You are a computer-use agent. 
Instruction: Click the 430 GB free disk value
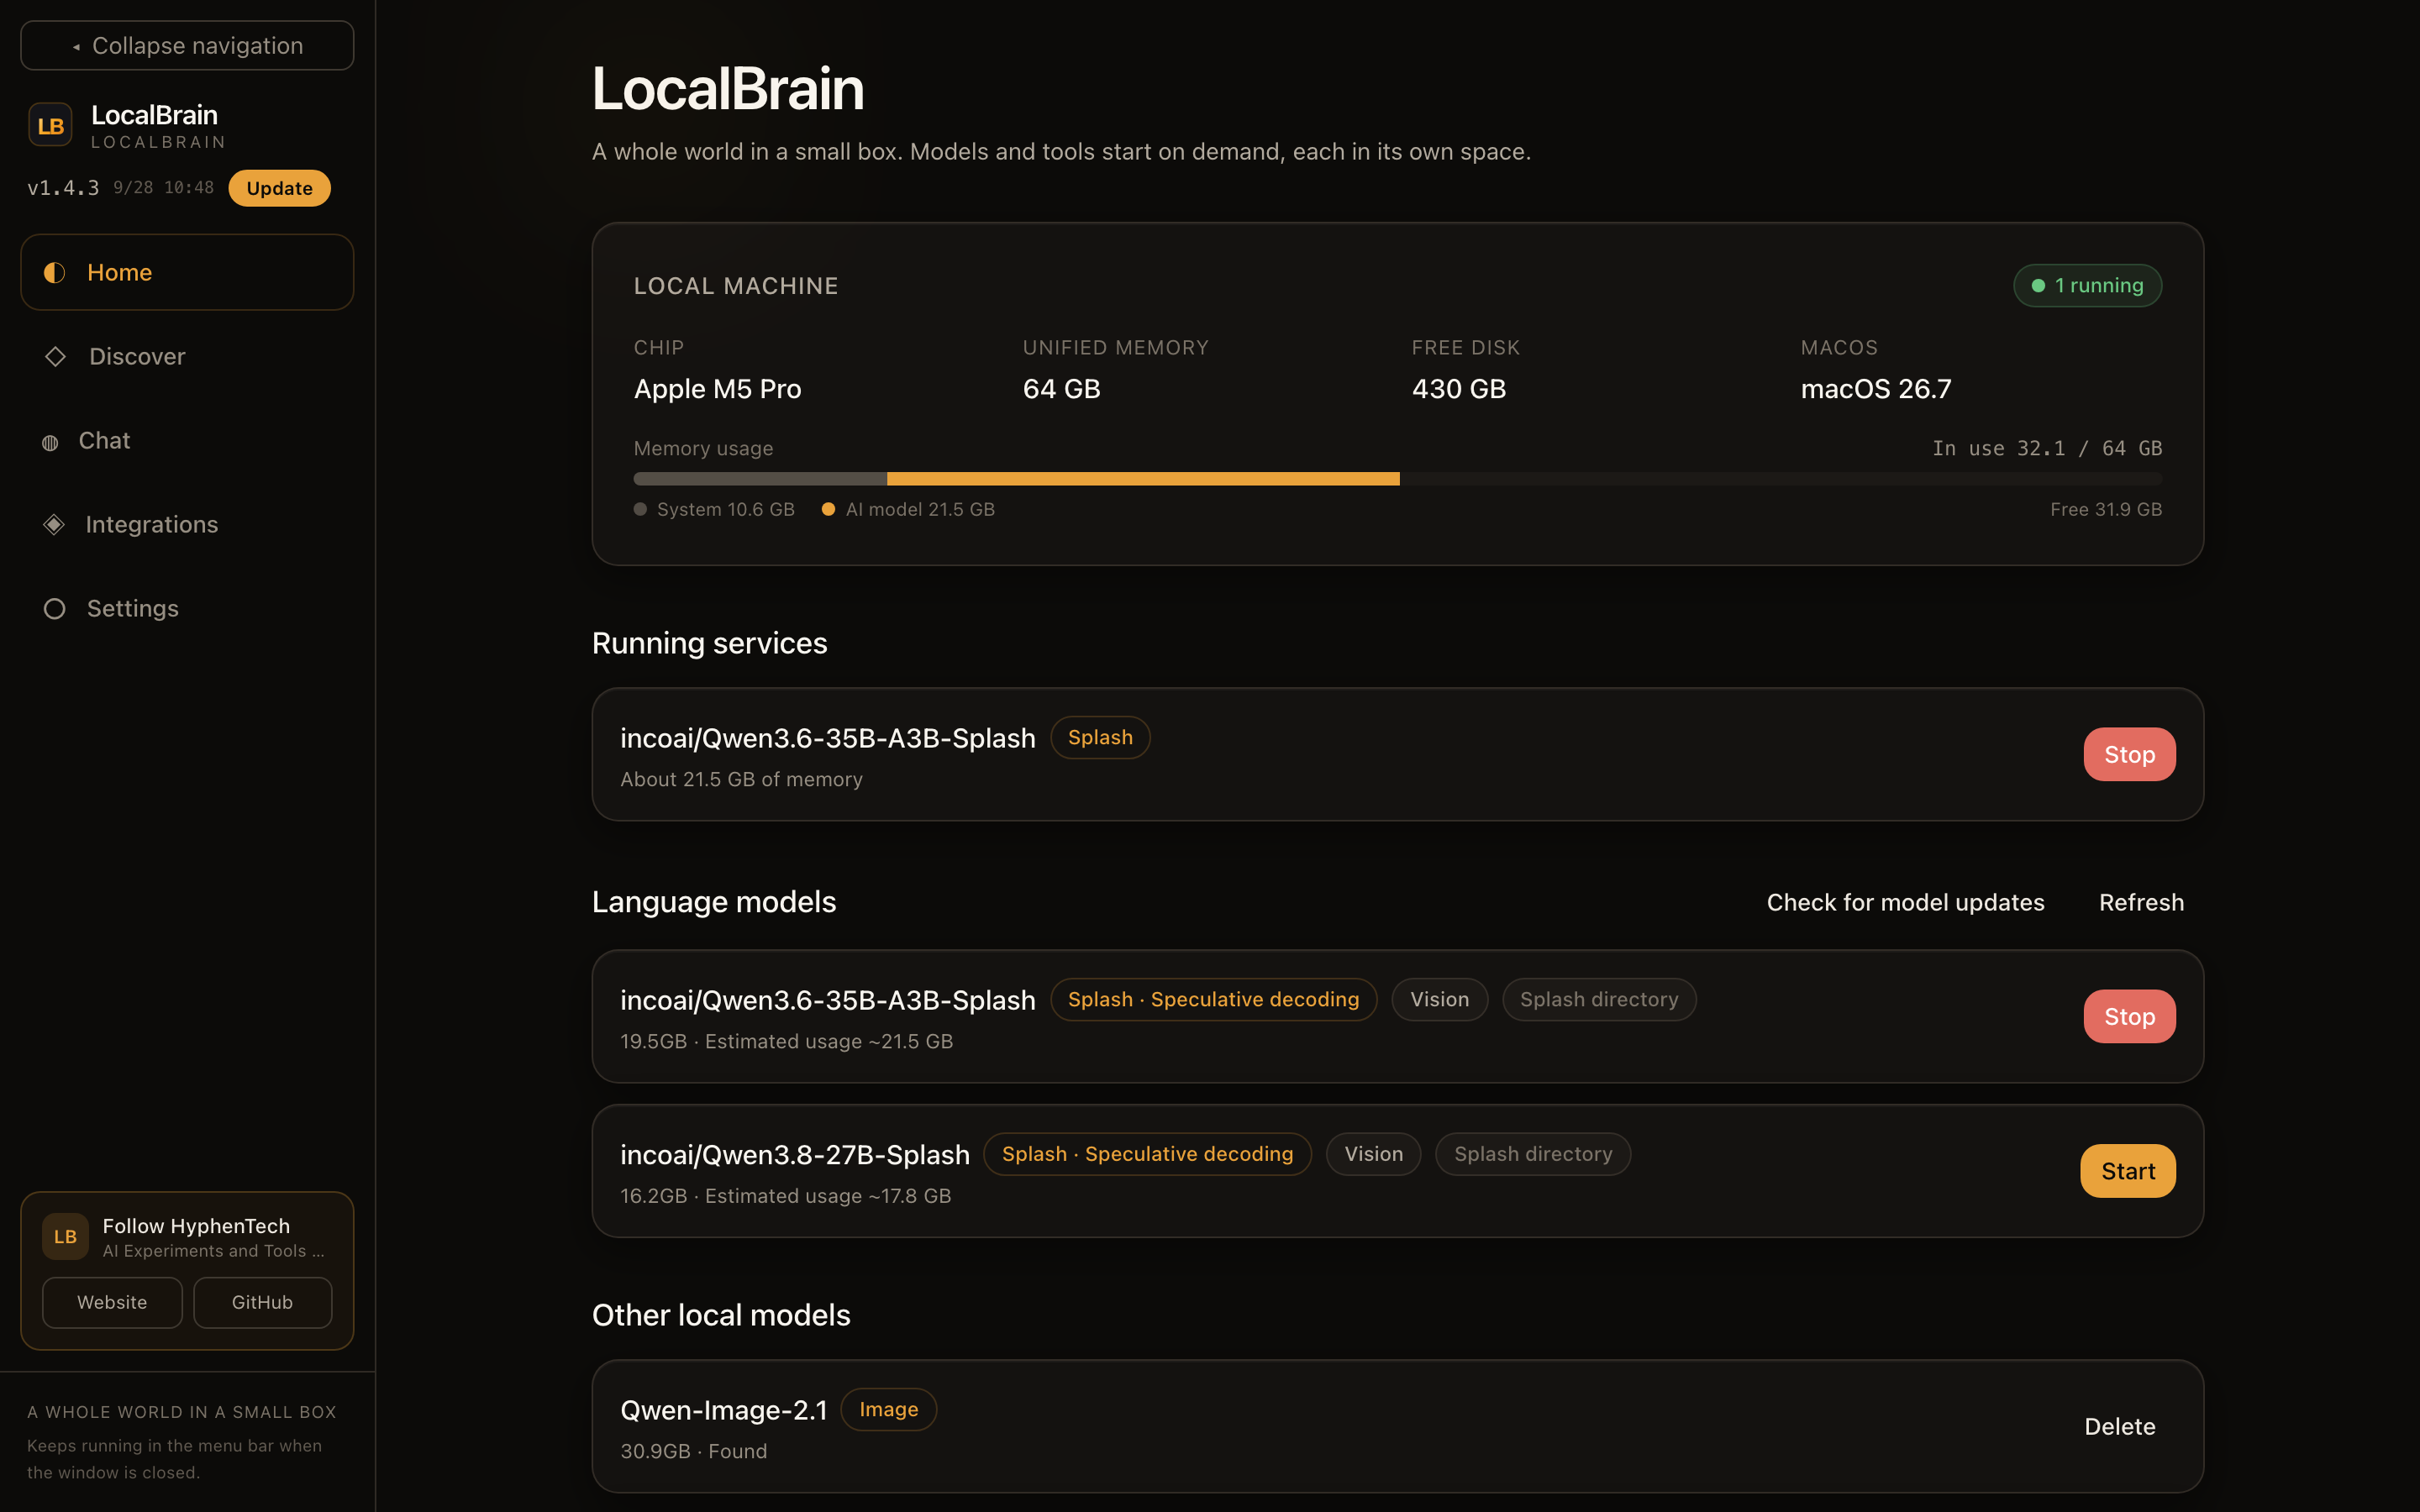click(x=1459, y=389)
